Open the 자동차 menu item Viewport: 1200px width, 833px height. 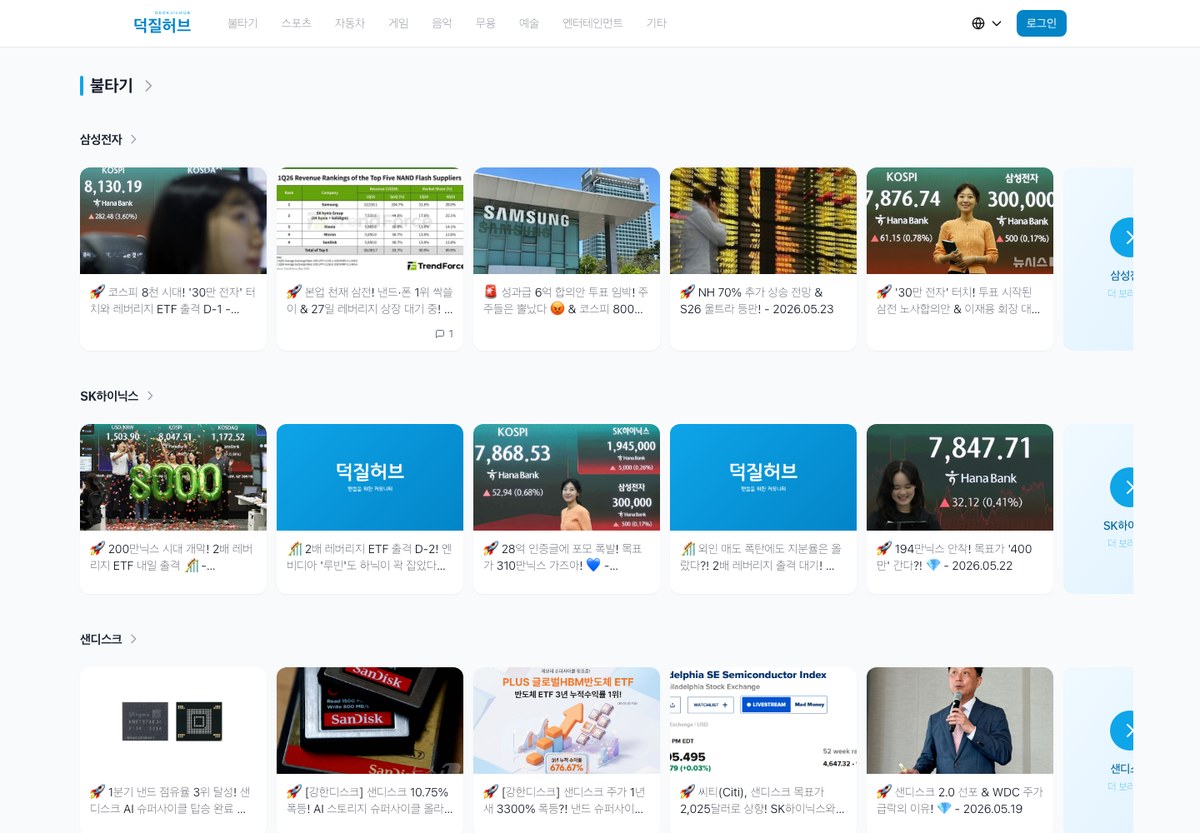350,23
